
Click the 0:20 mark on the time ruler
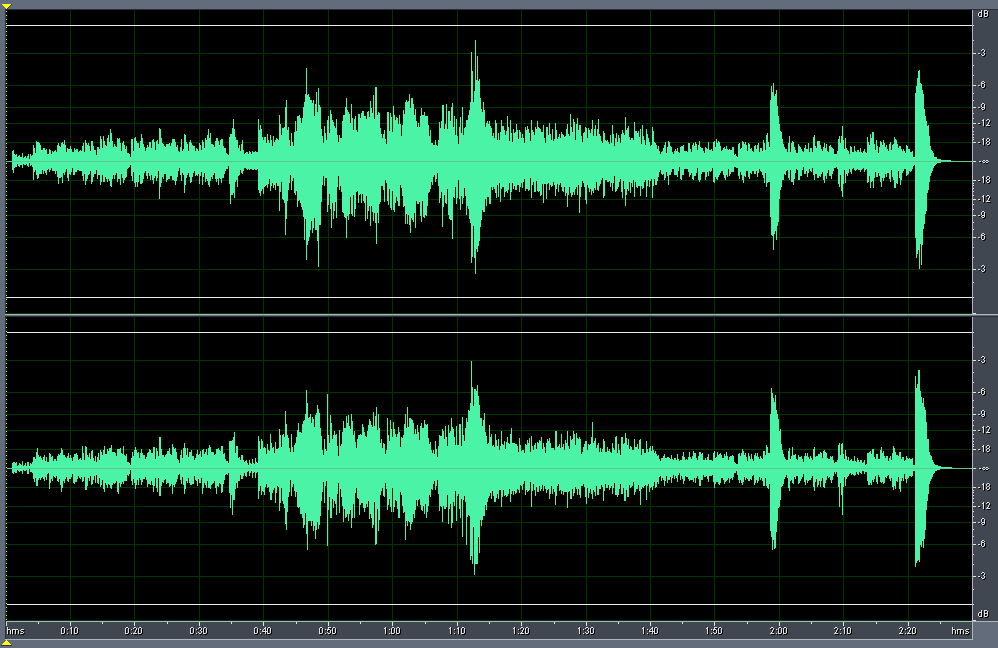pos(134,631)
